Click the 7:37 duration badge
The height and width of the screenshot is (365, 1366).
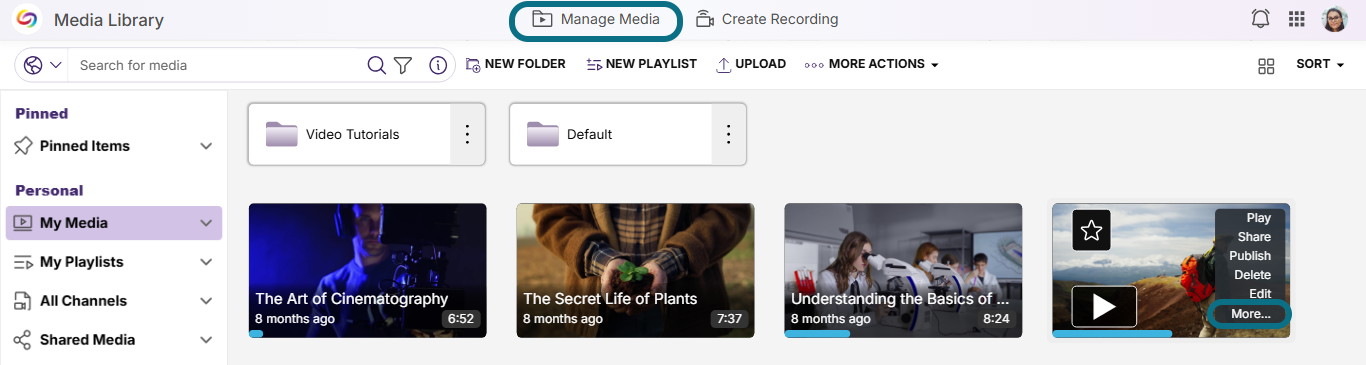(728, 319)
